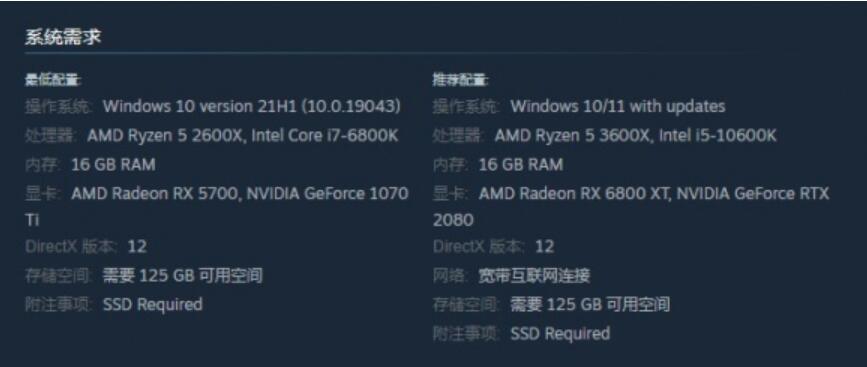Click the AMD Ryzen 5 3600X processor line
Viewport: 867px width, 367px height.
(x=635, y=135)
